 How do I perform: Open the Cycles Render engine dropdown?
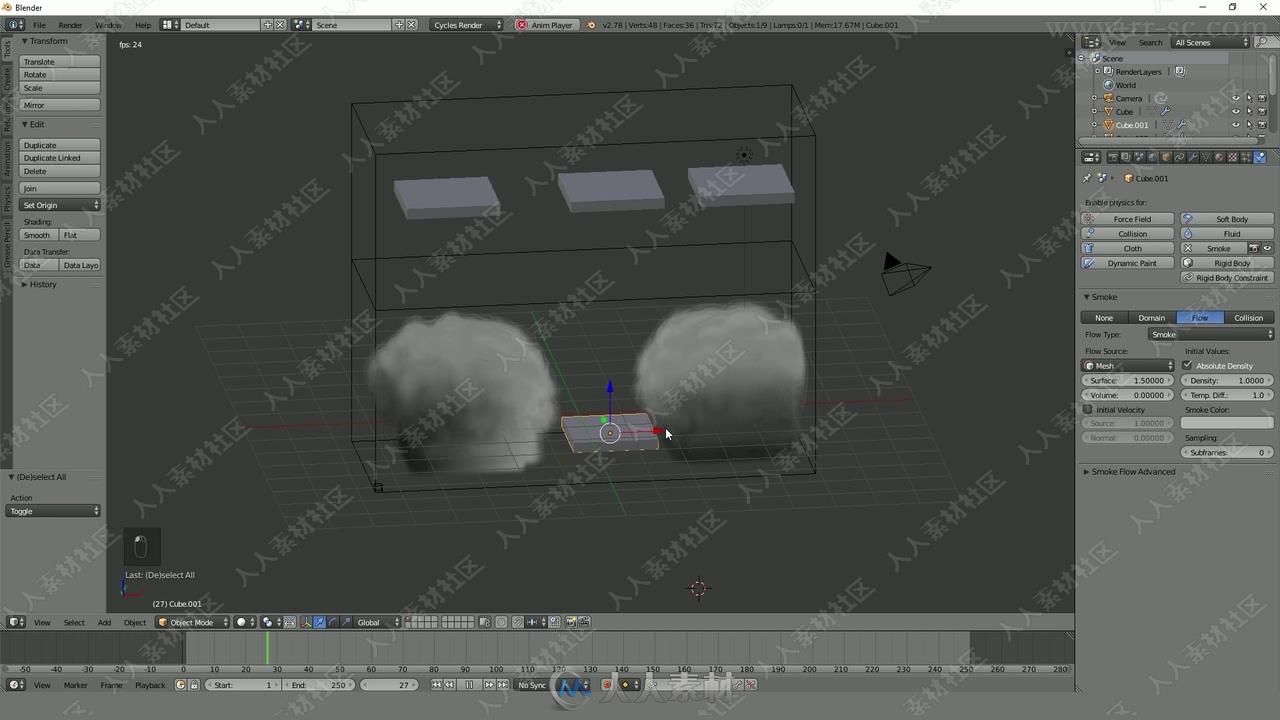pyautogui.click(x=466, y=24)
